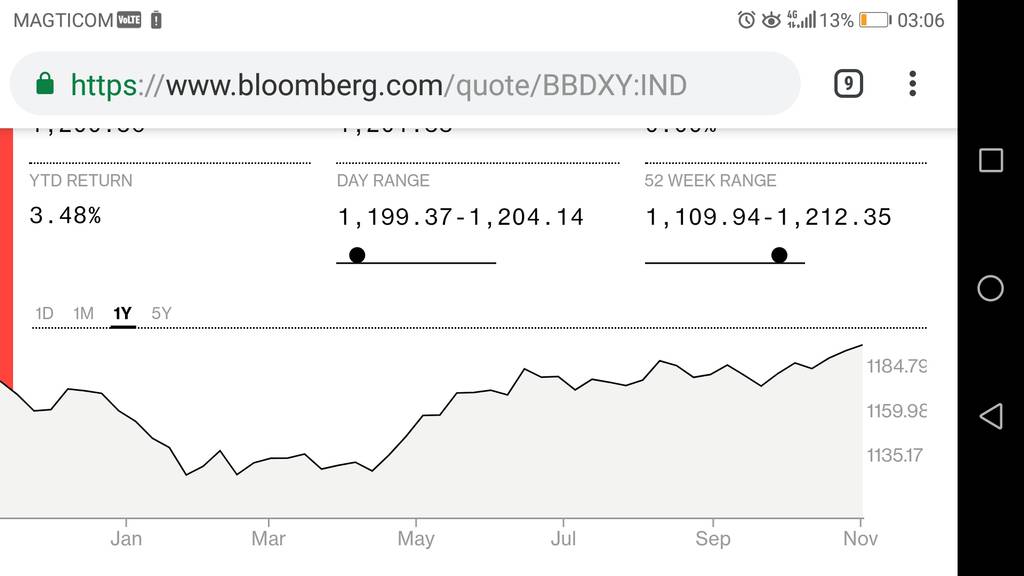The image size is (1024, 576).
Task: Tap the eye comfort status icon
Action: coord(771,20)
